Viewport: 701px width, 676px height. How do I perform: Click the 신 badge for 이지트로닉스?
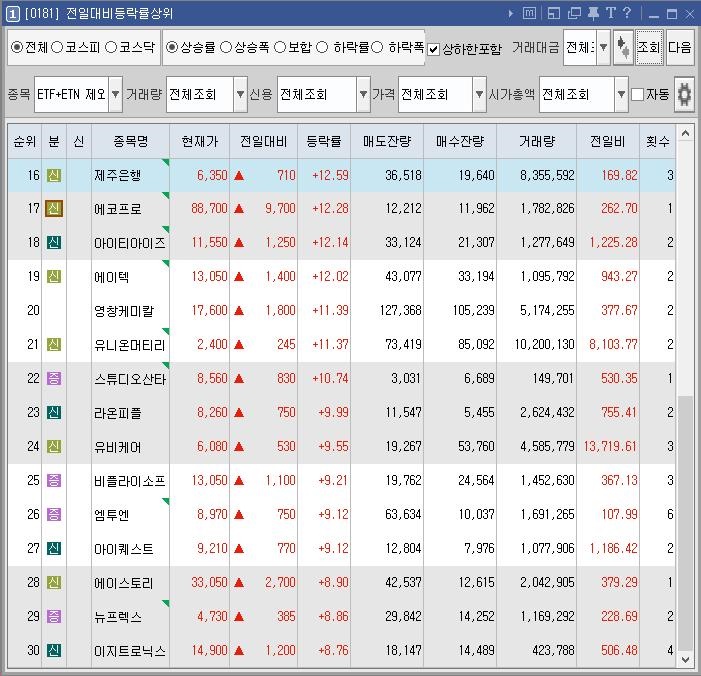point(54,650)
